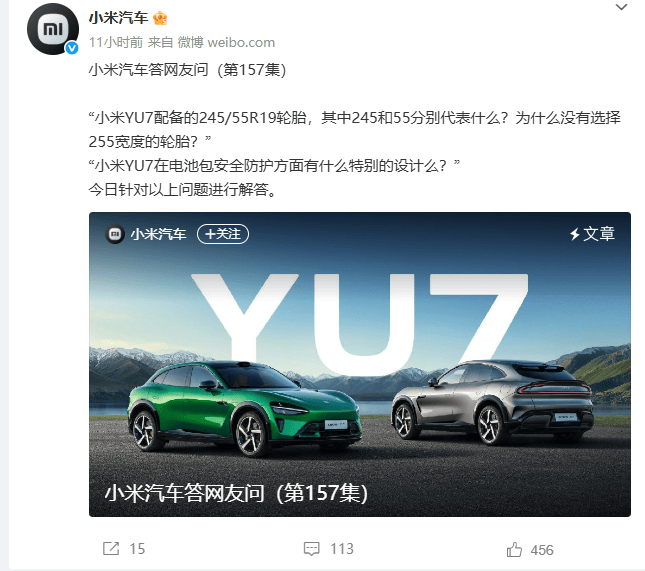The height and width of the screenshot is (571, 645).
Task: Click the 11小时前 timestamp
Action: (116, 42)
